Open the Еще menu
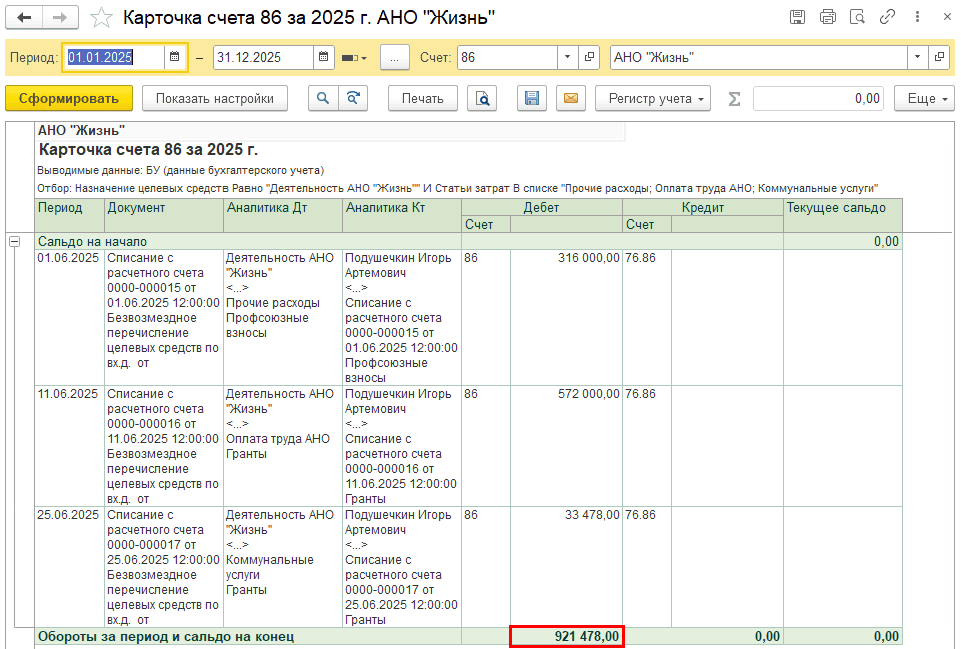This screenshot has height=649, width=961. point(927,98)
